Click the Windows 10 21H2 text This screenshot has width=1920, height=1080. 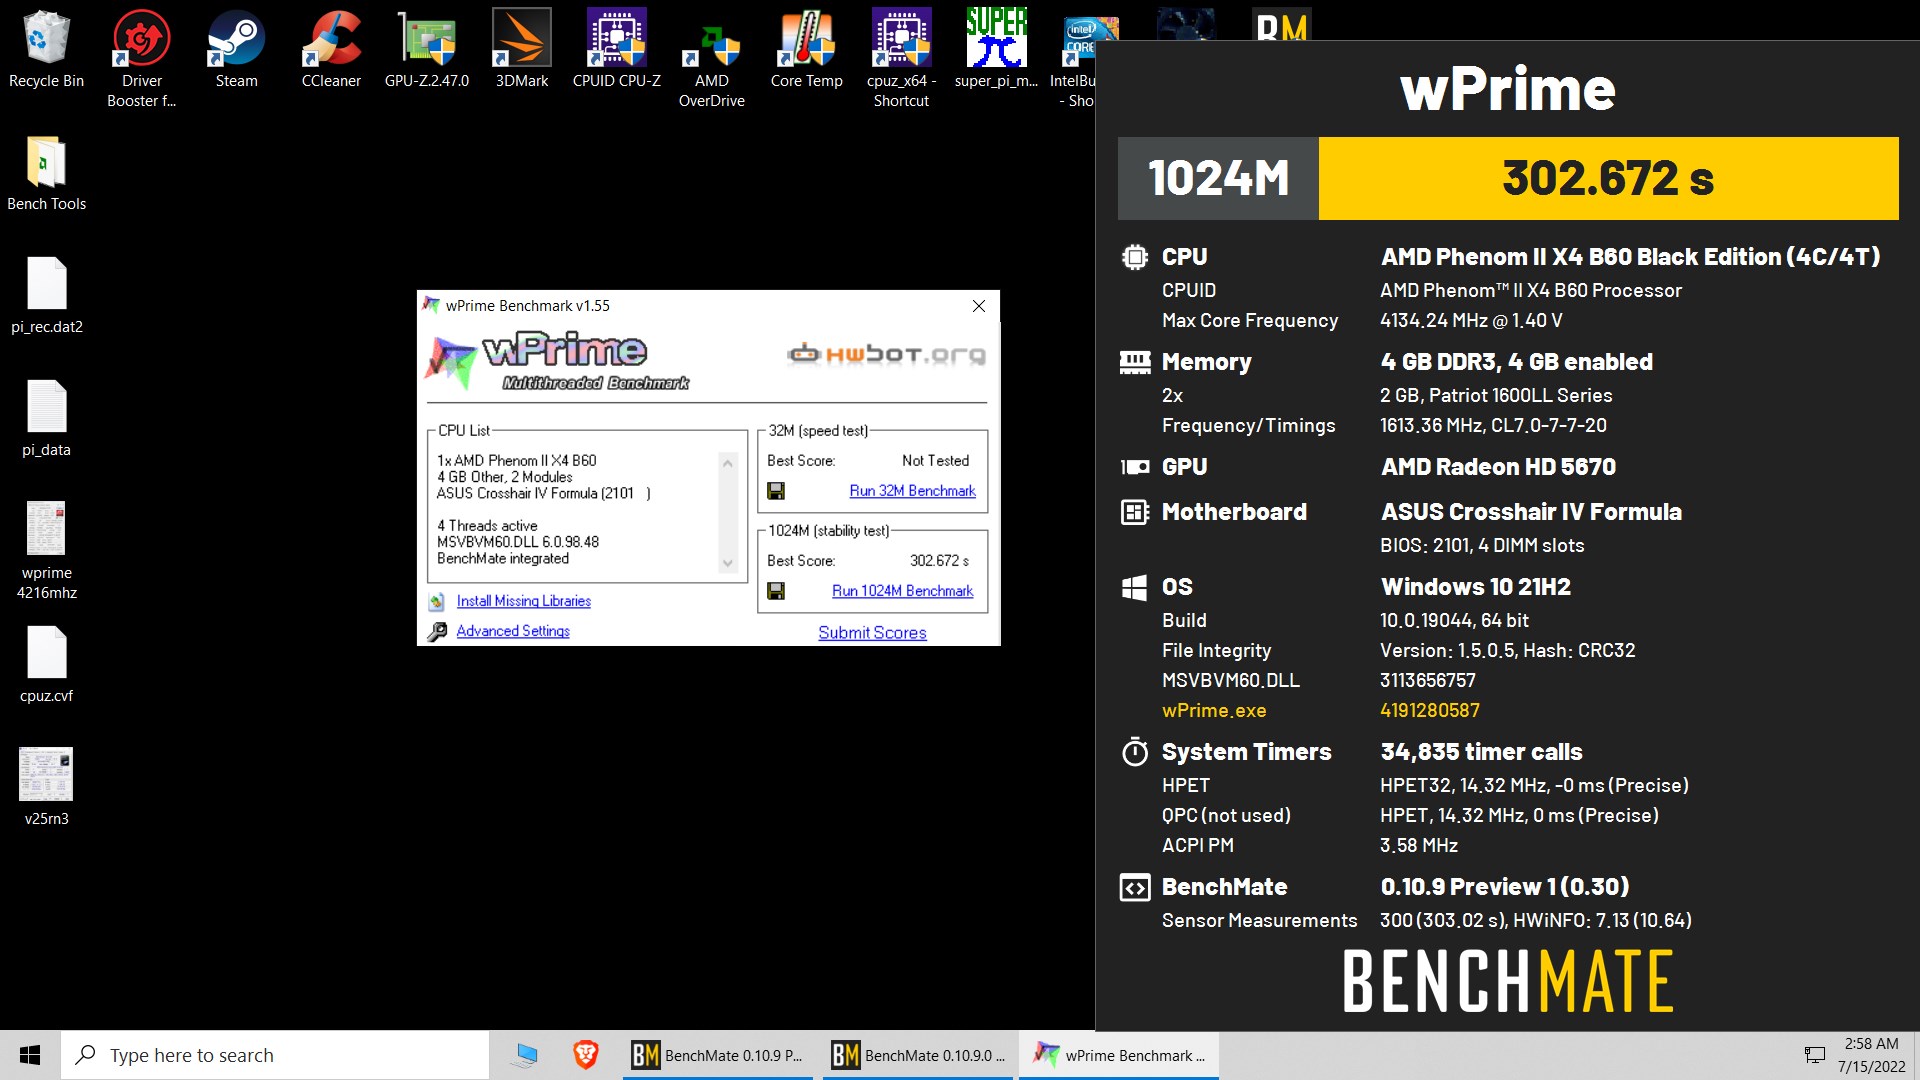(1476, 587)
